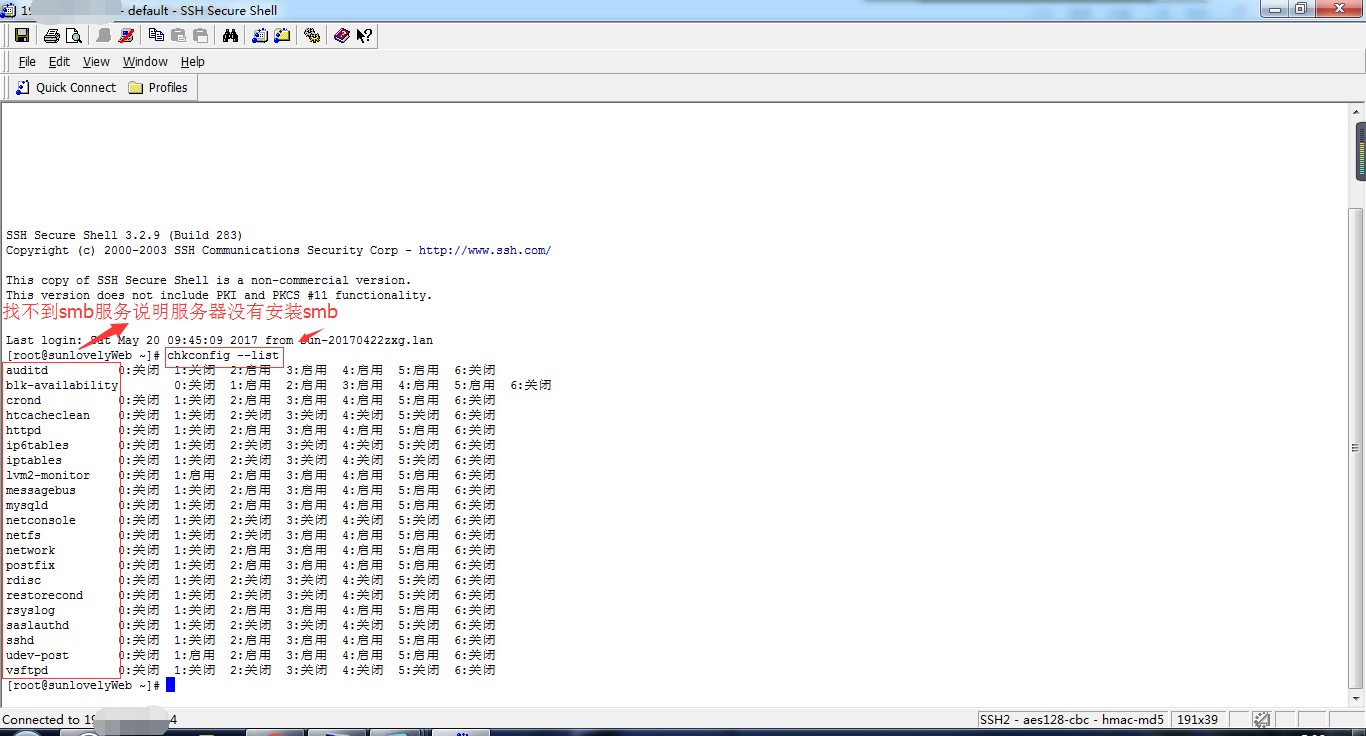Click the window title bar app icon
Image resolution: width=1366 pixels, height=736 pixels.
[x=8, y=10]
